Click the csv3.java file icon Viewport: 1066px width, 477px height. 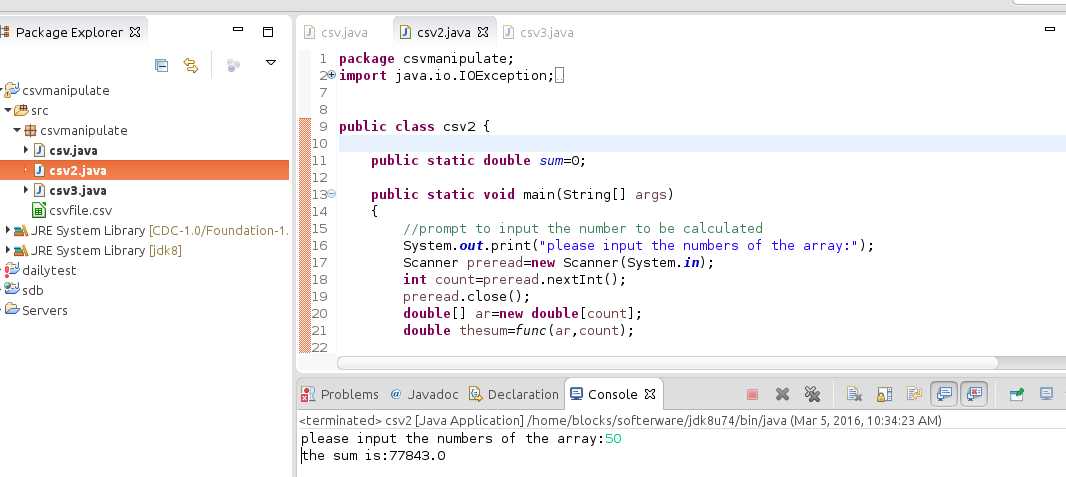(39, 190)
